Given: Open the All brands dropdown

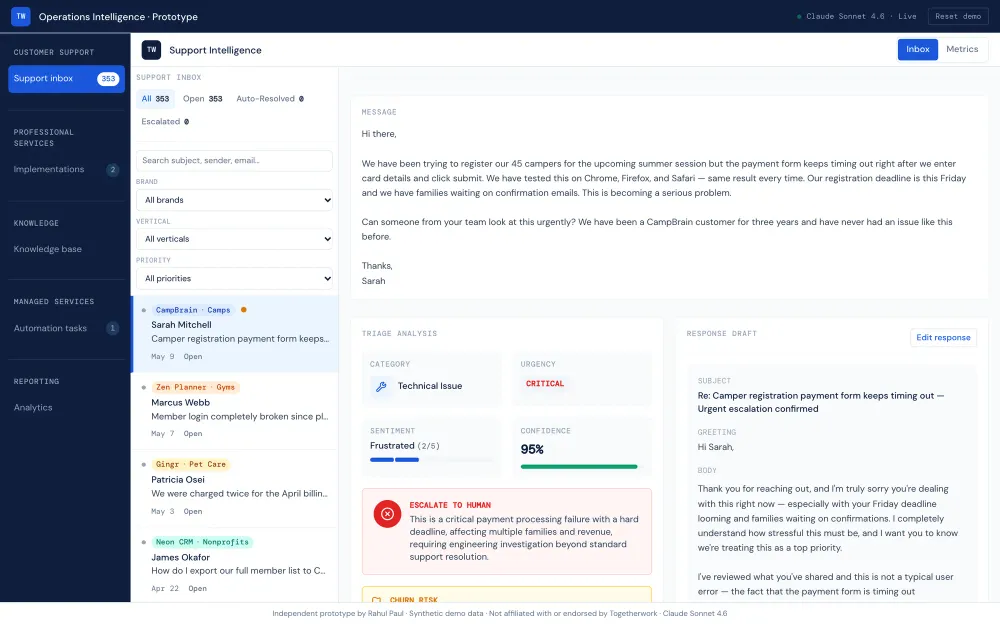Looking at the screenshot, I should click(x=234, y=200).
